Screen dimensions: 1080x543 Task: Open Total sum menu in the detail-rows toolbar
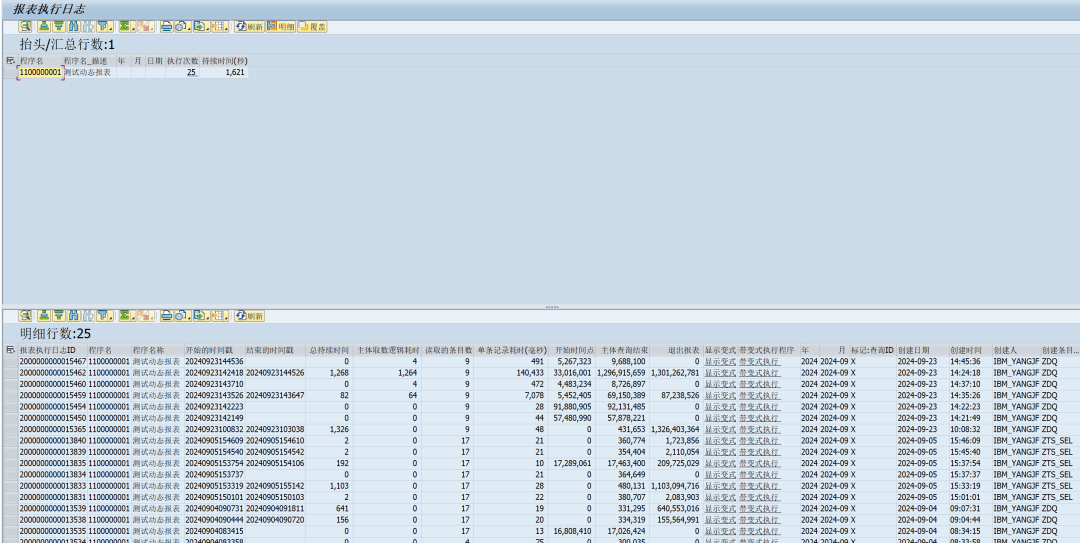pyautogui.click(x=127, y=316)
